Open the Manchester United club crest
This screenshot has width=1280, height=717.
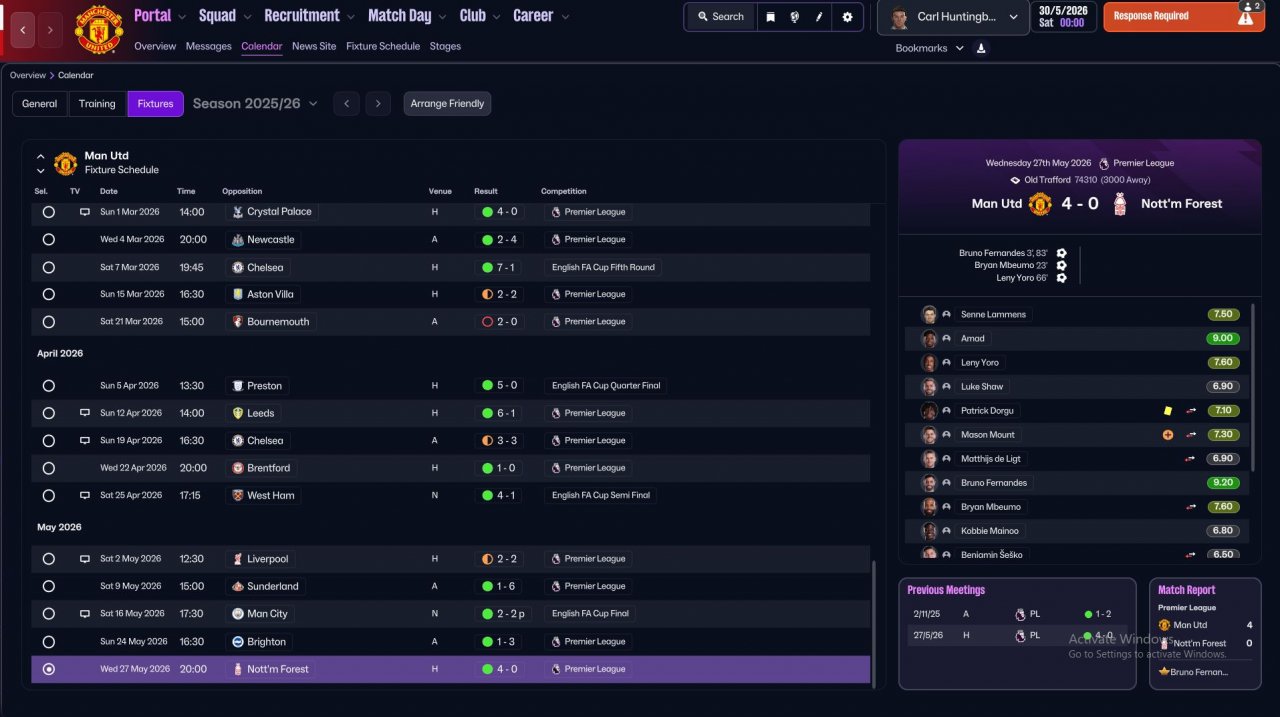click(98, 30)
